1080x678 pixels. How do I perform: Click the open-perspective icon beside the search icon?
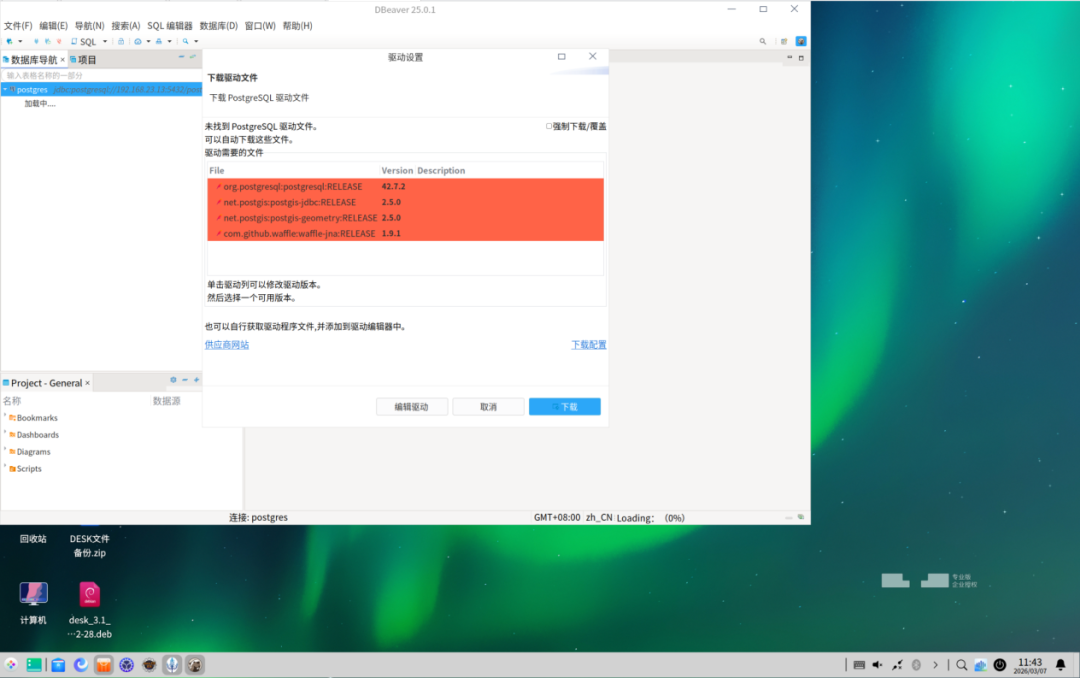point(784,41)
